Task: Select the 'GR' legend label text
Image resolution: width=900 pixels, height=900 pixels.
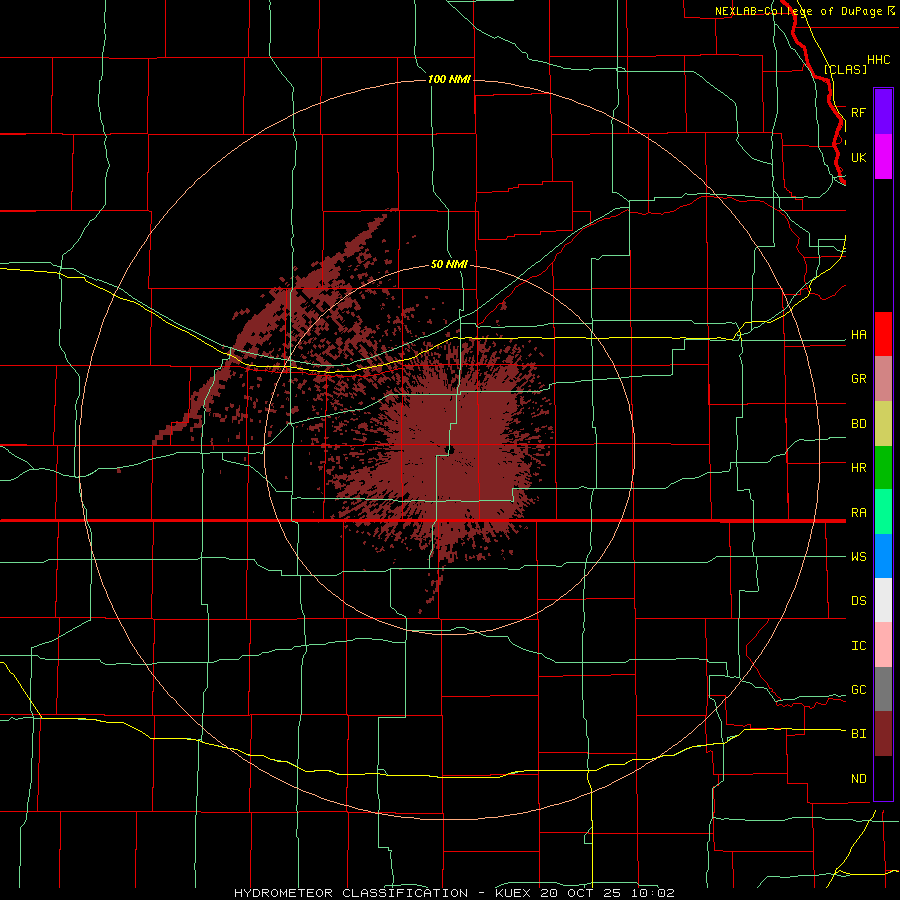Action: [859, 379]
